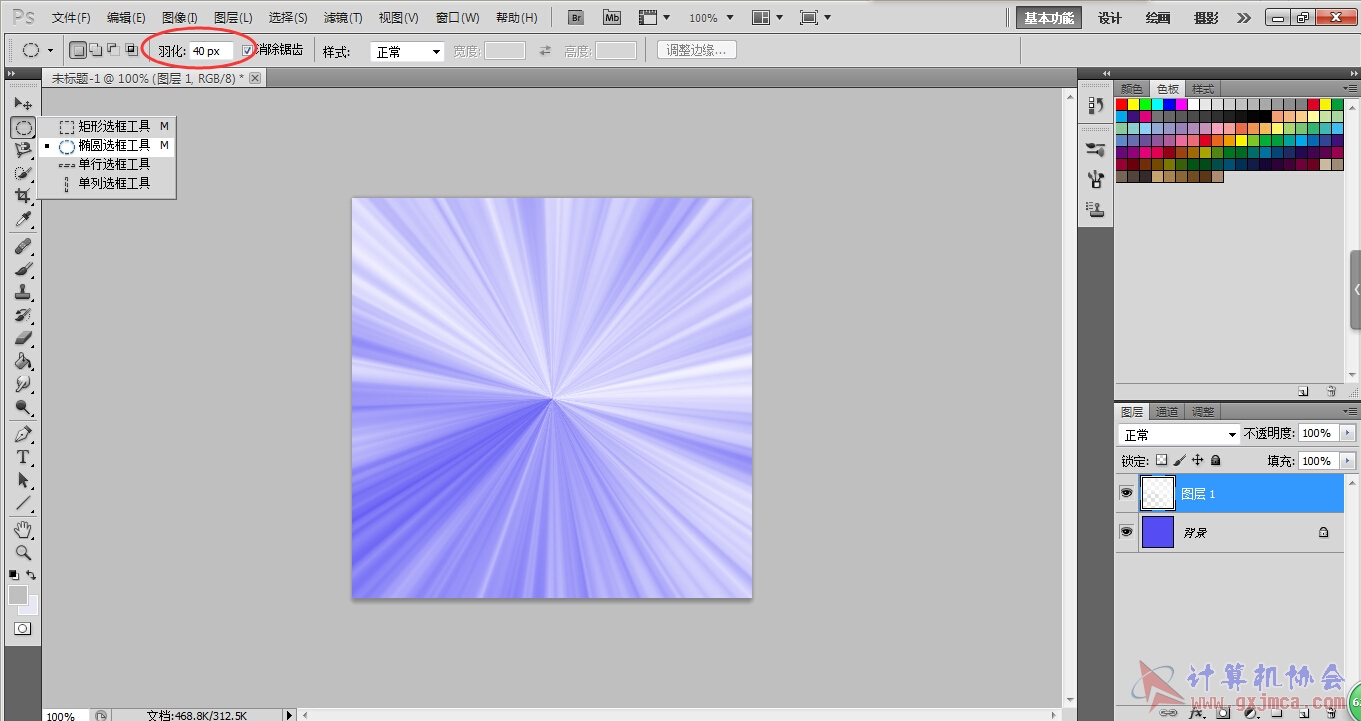
Task: Enable lock transparent pixels for layer
Action: point(1161,461)
